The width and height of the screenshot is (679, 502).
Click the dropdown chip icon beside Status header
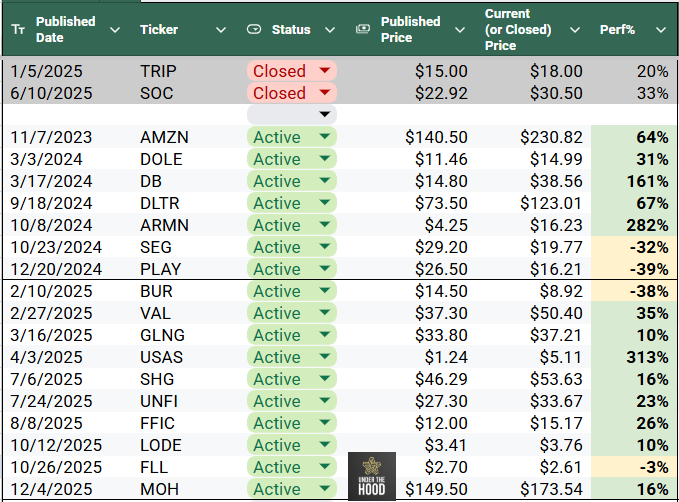click(254, 29)
